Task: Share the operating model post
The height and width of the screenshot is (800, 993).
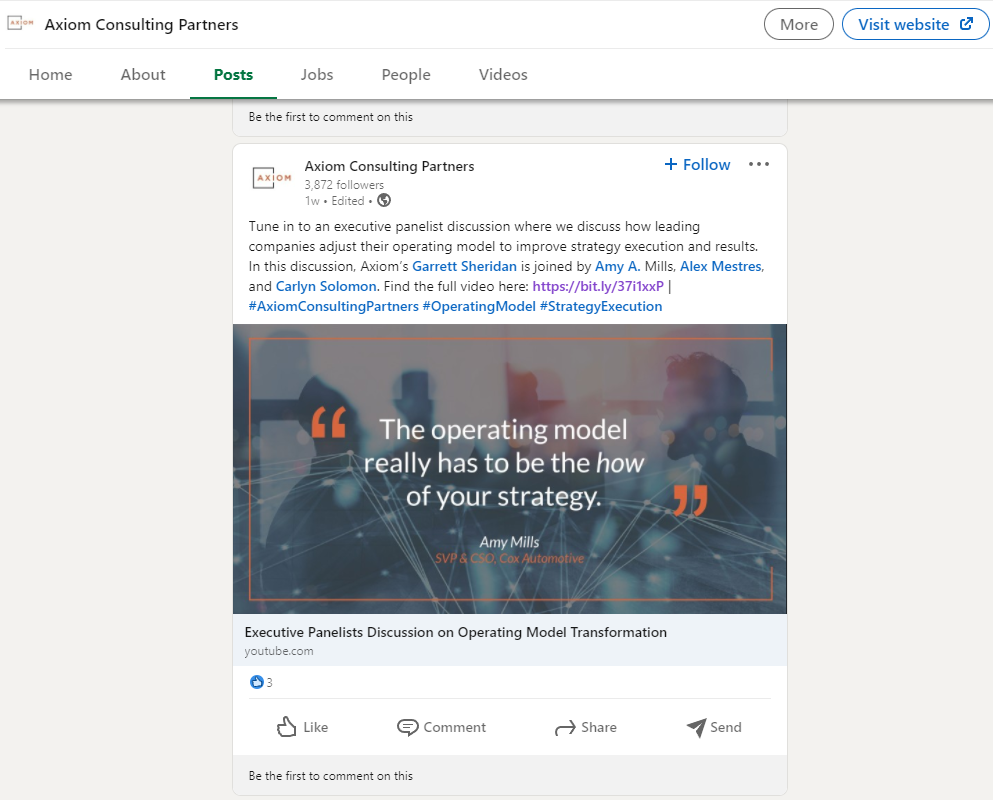Action: click(x=586, y=727)
